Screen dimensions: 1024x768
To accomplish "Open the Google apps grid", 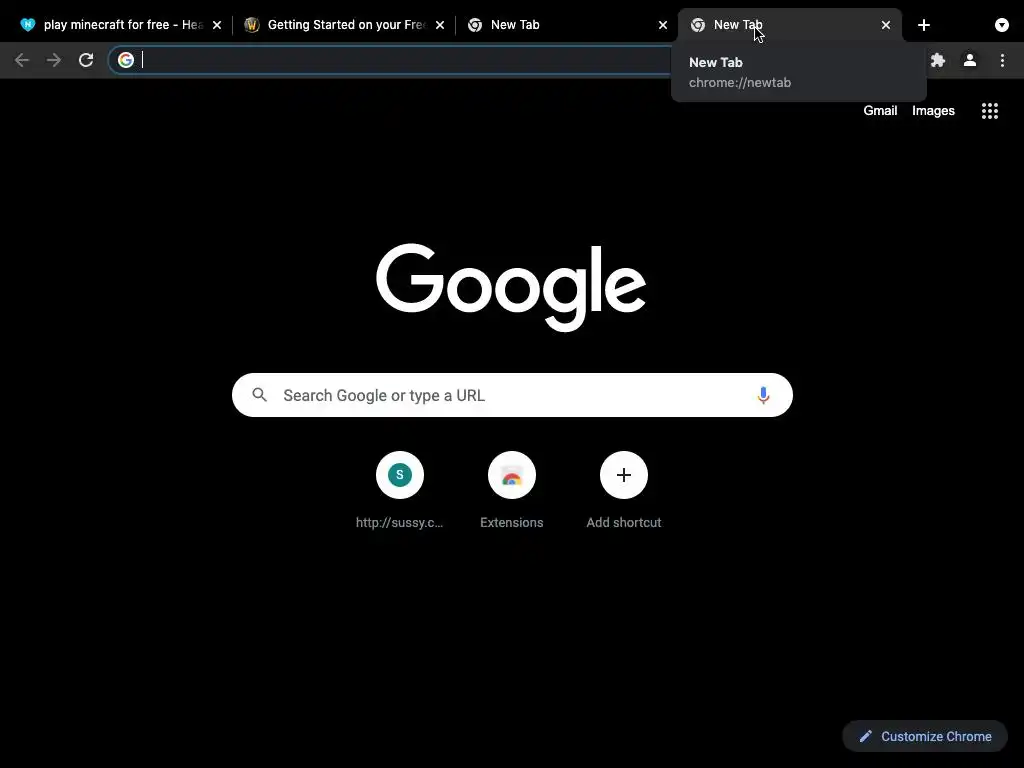I will click(989, 110).
